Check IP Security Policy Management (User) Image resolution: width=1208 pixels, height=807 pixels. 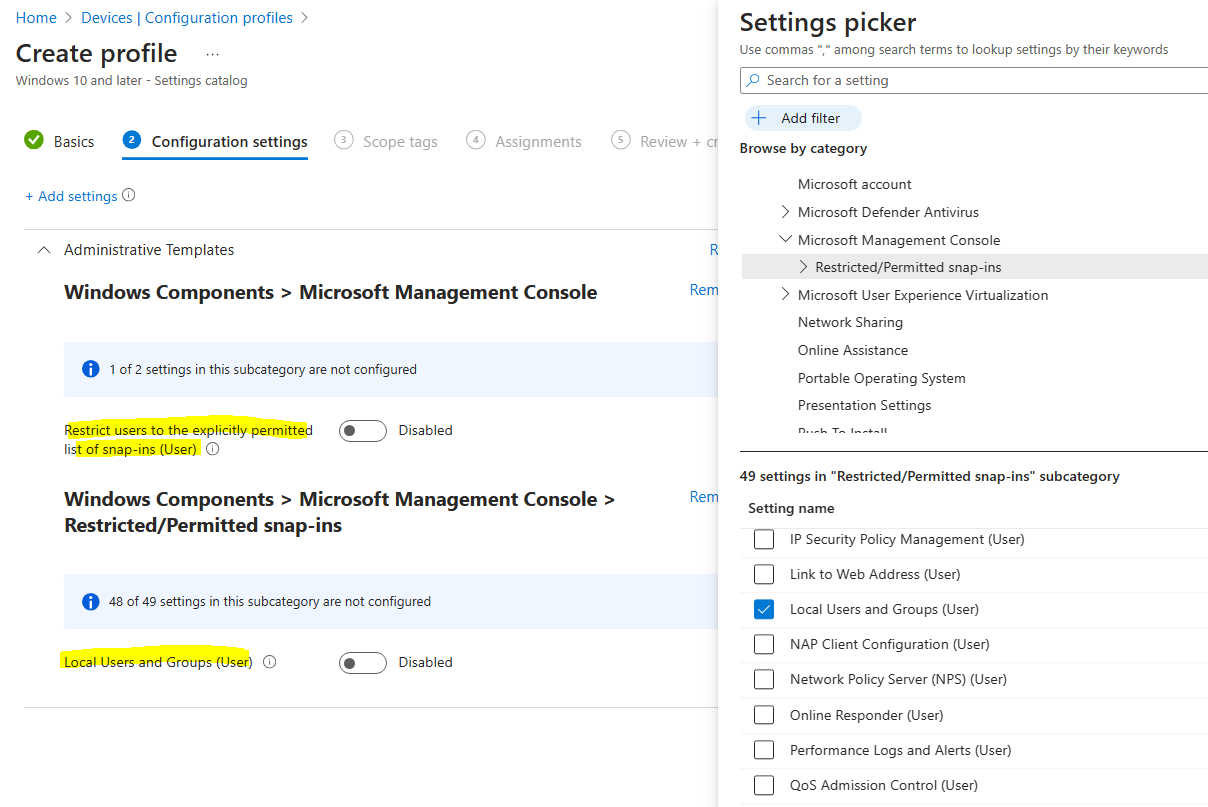(764, 539)
